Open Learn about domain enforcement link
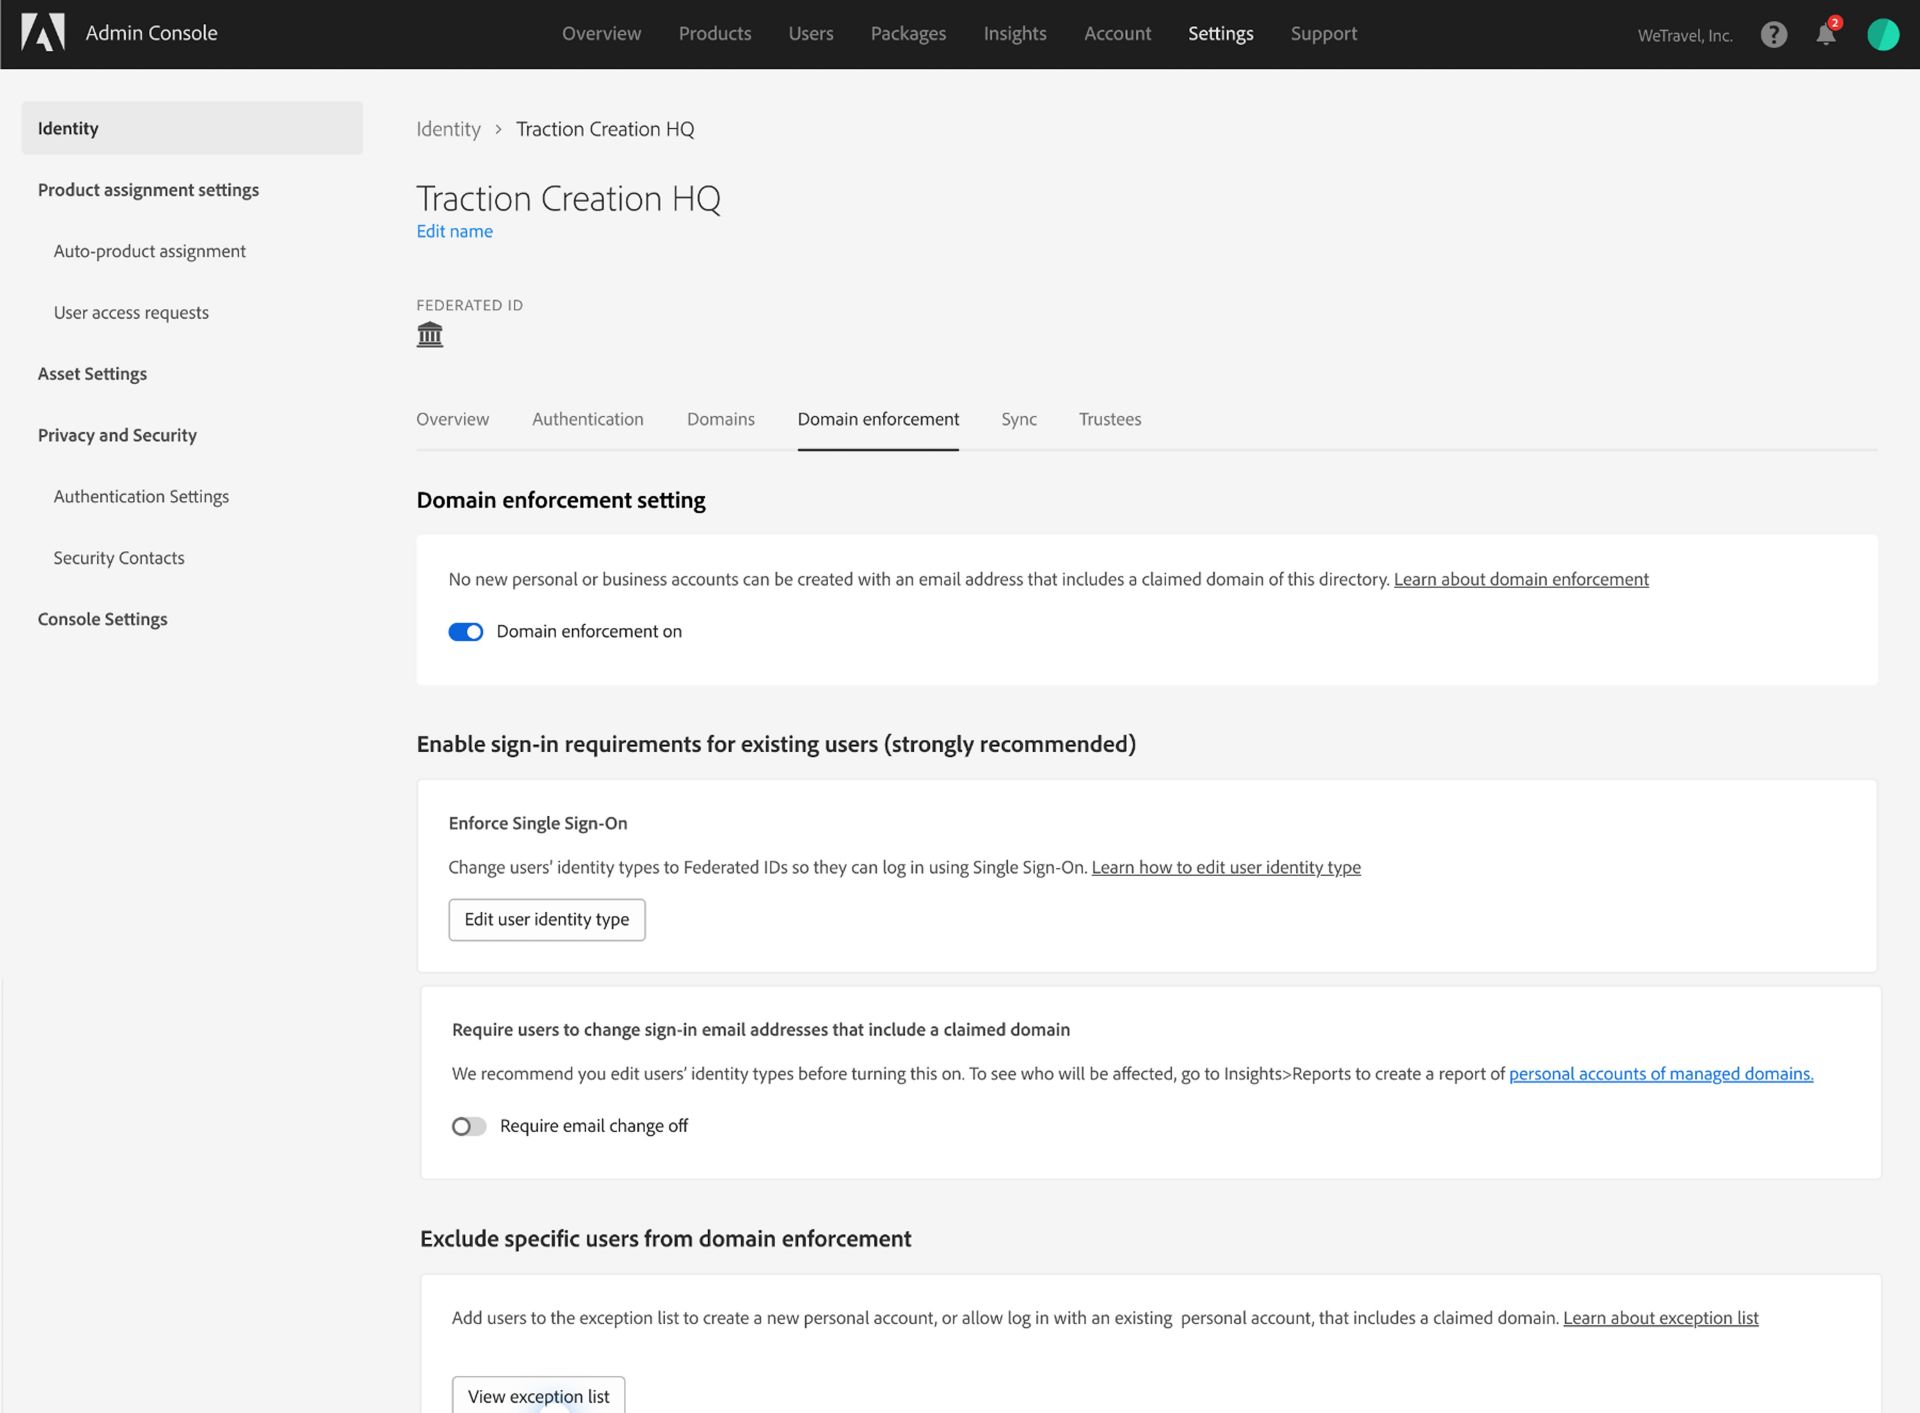 coord(1521,579)
